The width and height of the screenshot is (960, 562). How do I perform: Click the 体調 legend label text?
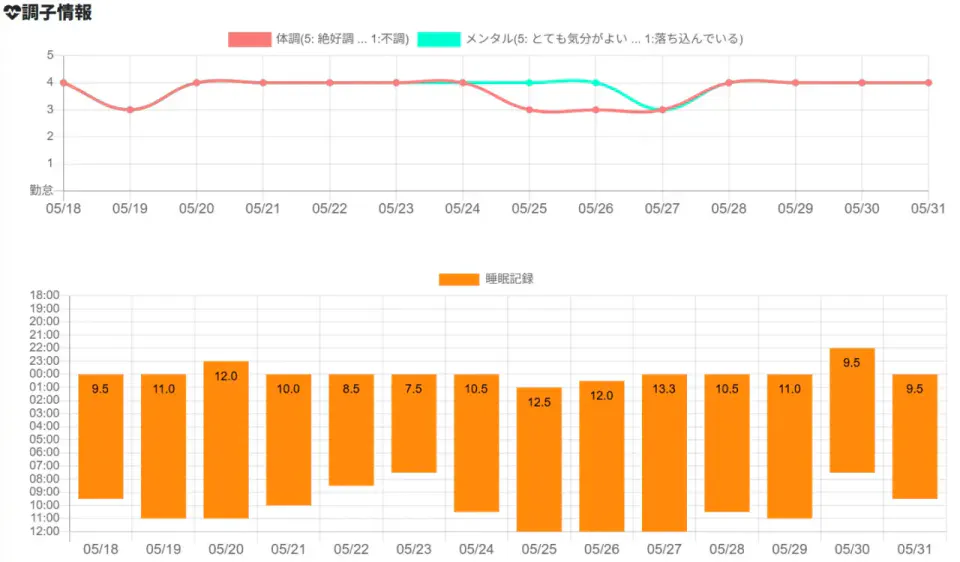click(x=342, y=39)
